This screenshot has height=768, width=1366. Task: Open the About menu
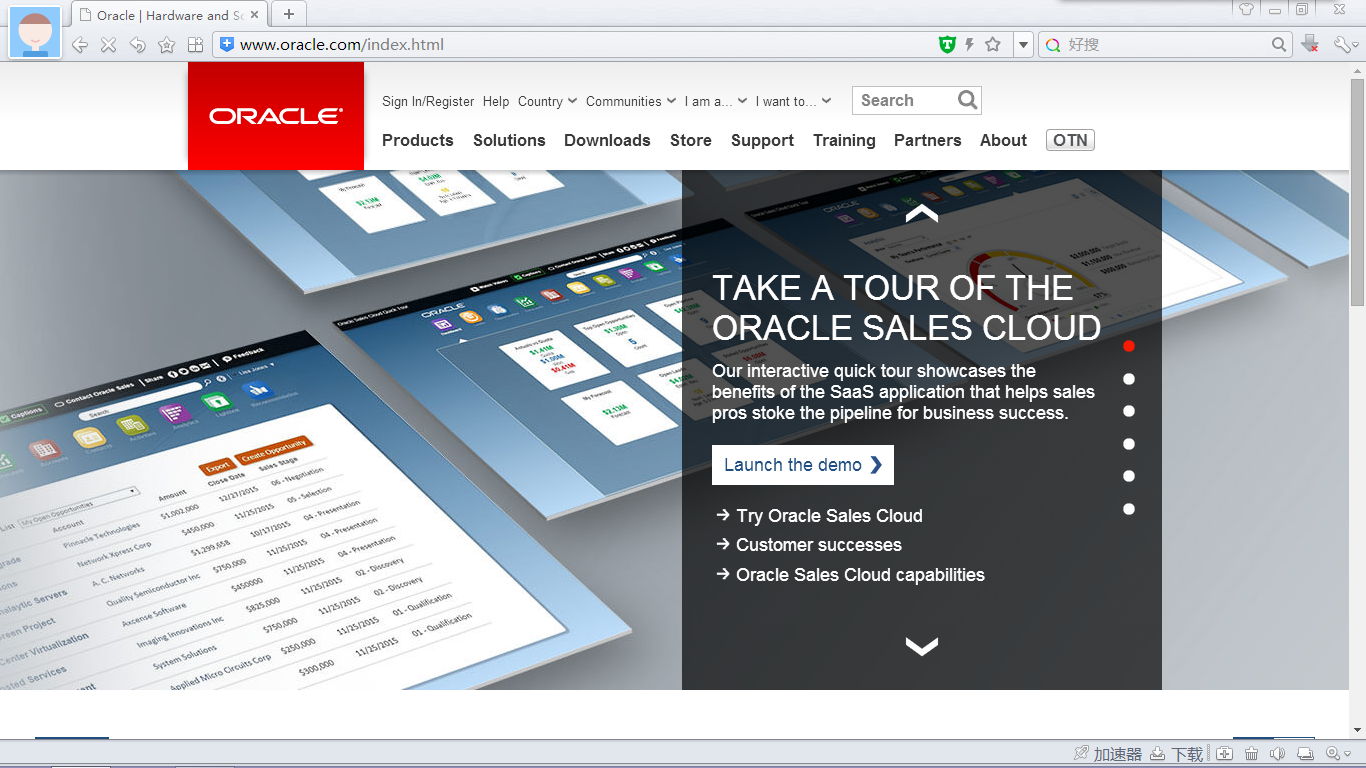[x=1003, y=141]
